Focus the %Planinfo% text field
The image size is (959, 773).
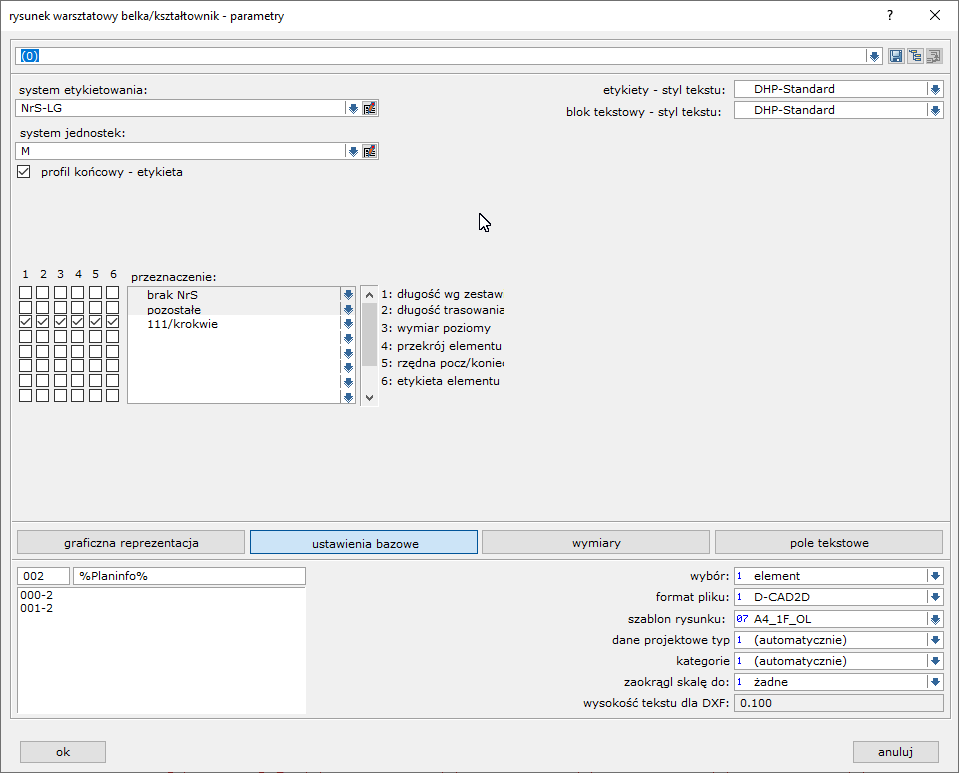tap(190, 576)
